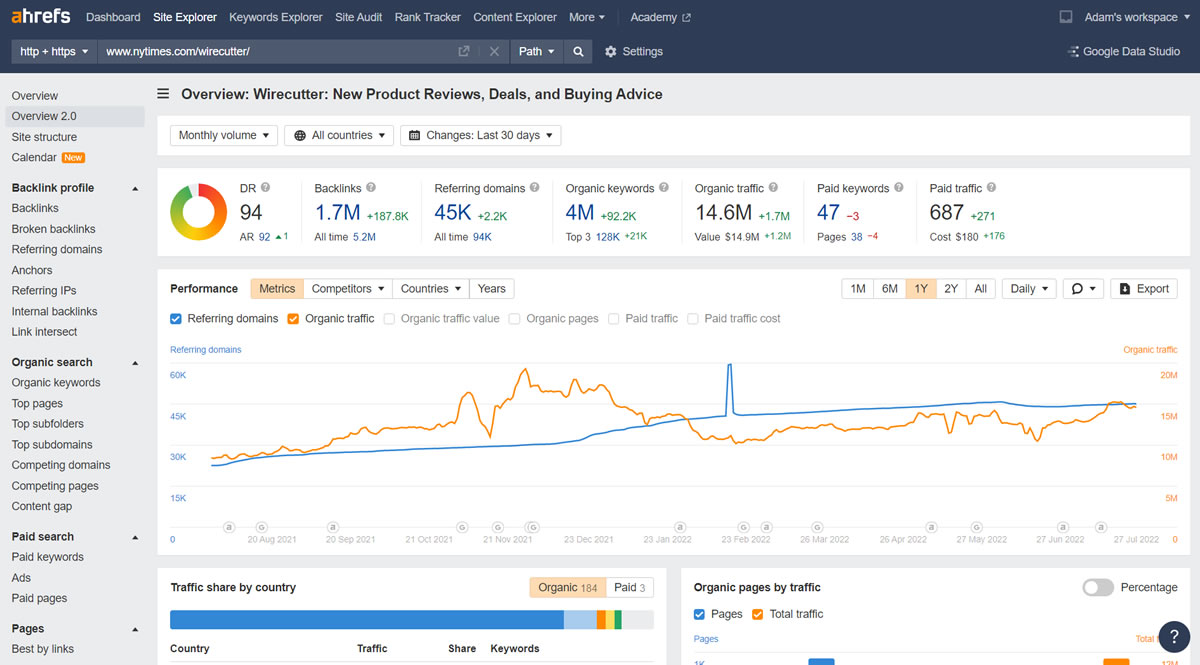
Task: Open Adam's workspace menu
Action: [x=1138, y=17]
